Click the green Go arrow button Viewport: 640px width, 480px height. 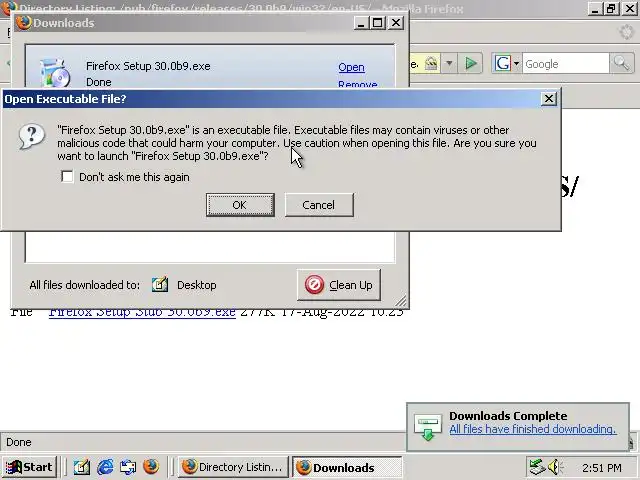tap(471, 63)
